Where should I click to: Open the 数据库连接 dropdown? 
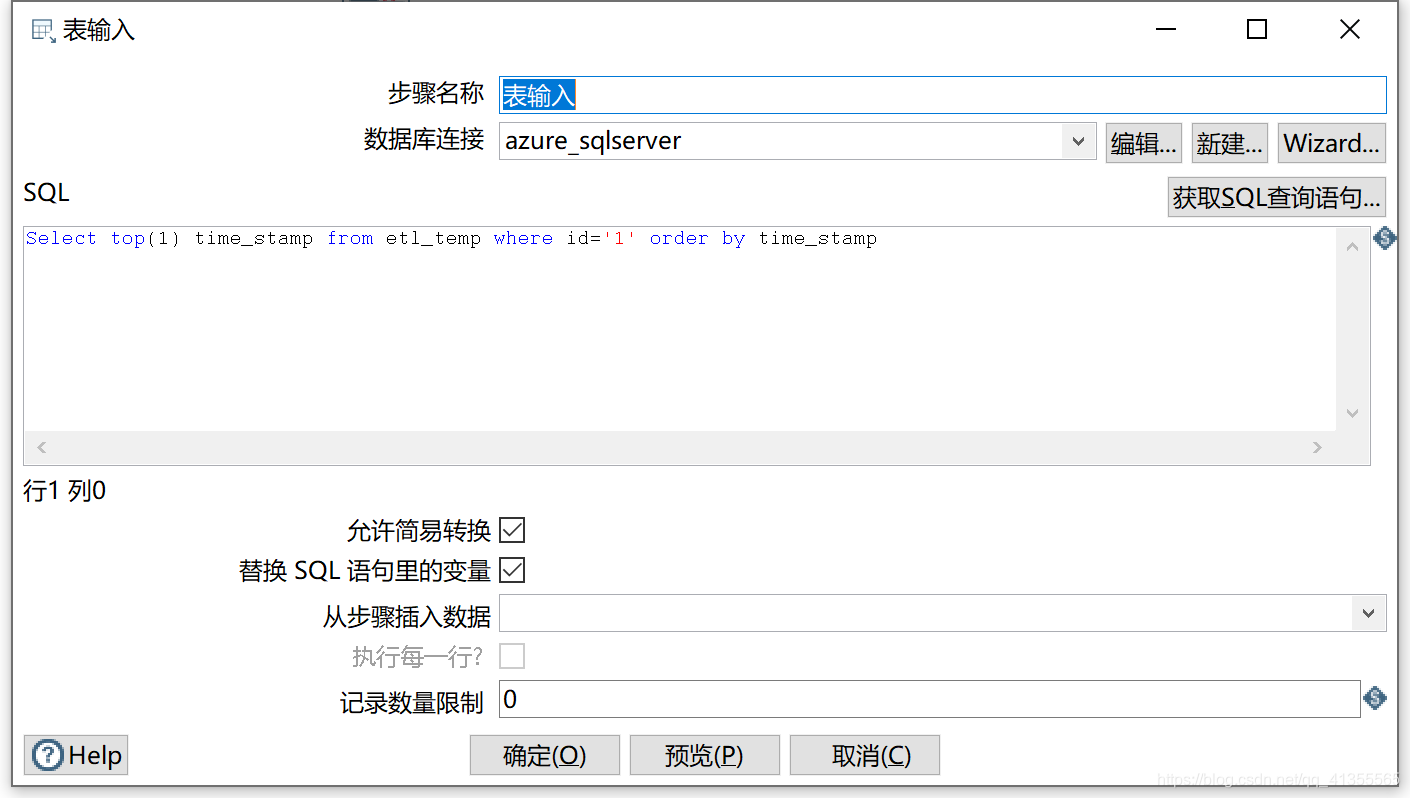click(1077, 142)
